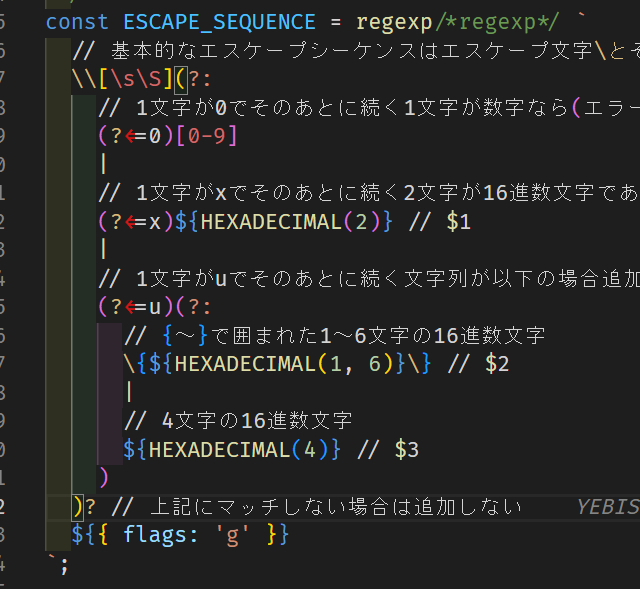Click the comment about {~}で囲まれた1~6文字
Screen dimensions: 640x589
(x=335, y=336)
